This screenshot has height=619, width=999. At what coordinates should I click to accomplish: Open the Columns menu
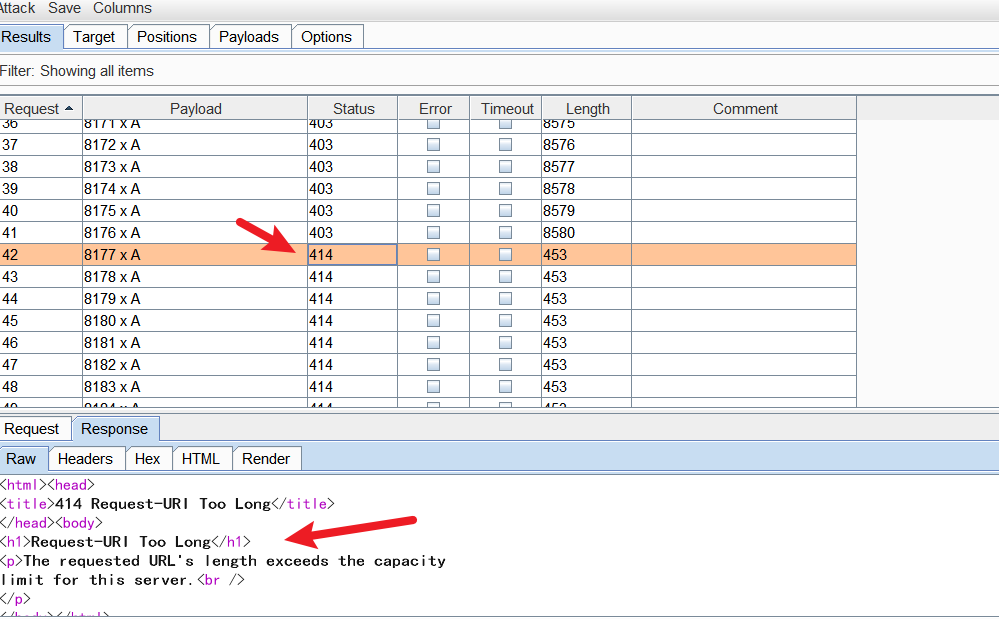coord(122,8)
